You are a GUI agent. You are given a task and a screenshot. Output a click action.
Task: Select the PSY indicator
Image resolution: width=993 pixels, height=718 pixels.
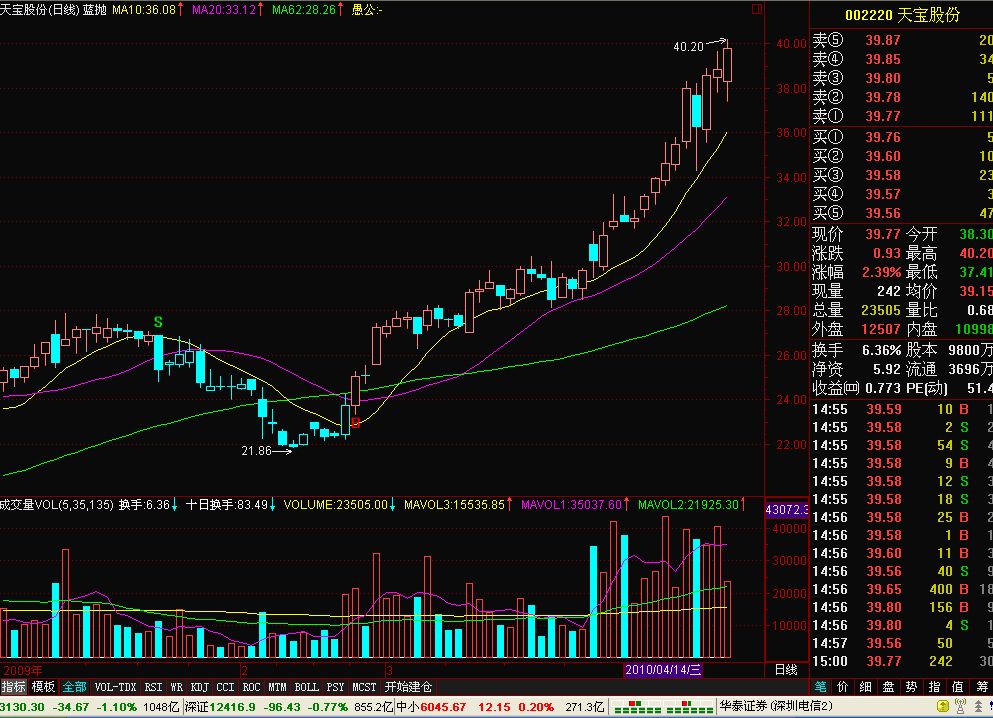[x=335, y=687]
